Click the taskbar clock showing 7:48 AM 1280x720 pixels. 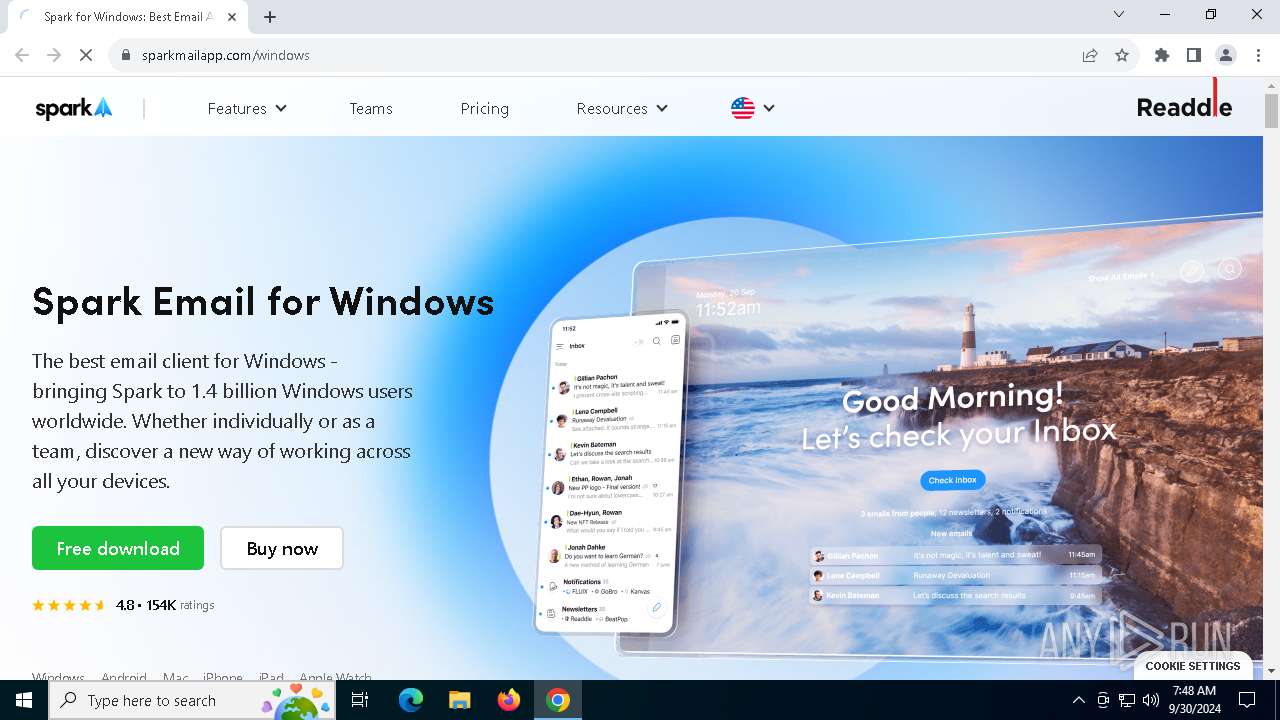tap(1195, 700)
